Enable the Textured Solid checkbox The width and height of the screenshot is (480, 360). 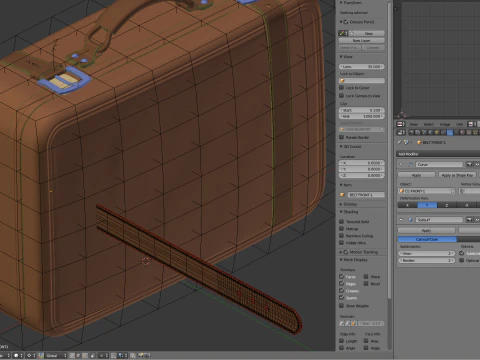341,221
